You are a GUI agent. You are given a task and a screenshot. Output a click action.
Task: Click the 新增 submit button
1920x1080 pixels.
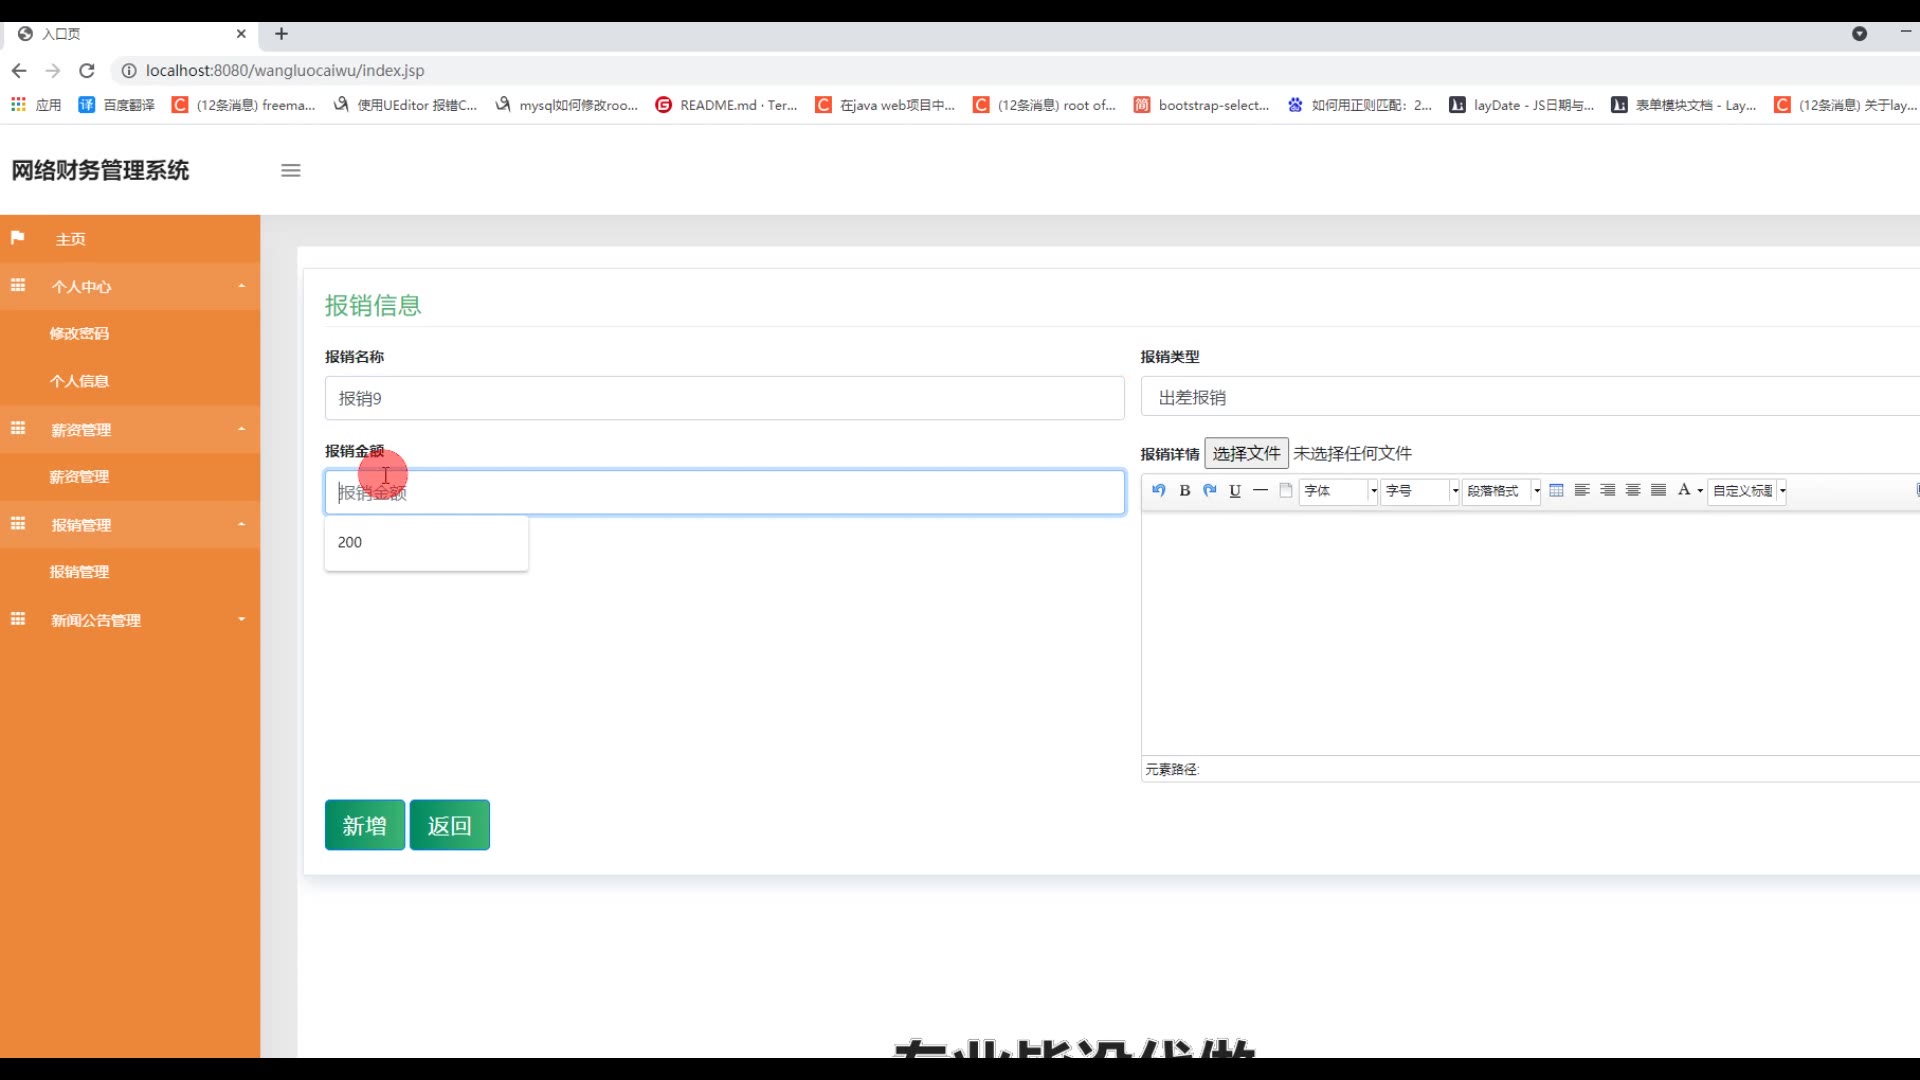coord(364,825)
